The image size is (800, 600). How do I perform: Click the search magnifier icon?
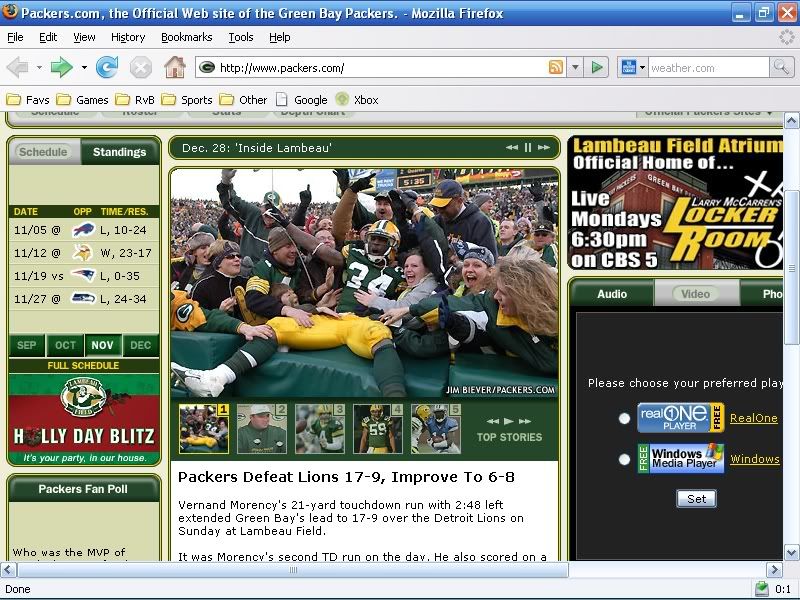pos(781,67)
